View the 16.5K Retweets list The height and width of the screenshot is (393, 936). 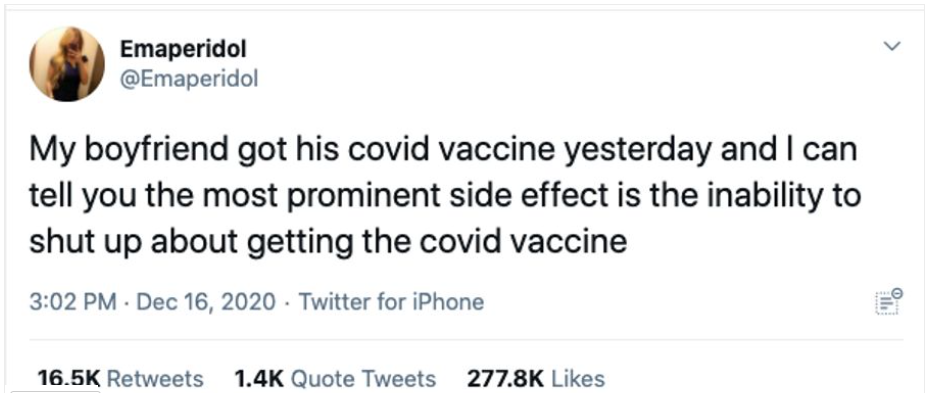(120, 378)
